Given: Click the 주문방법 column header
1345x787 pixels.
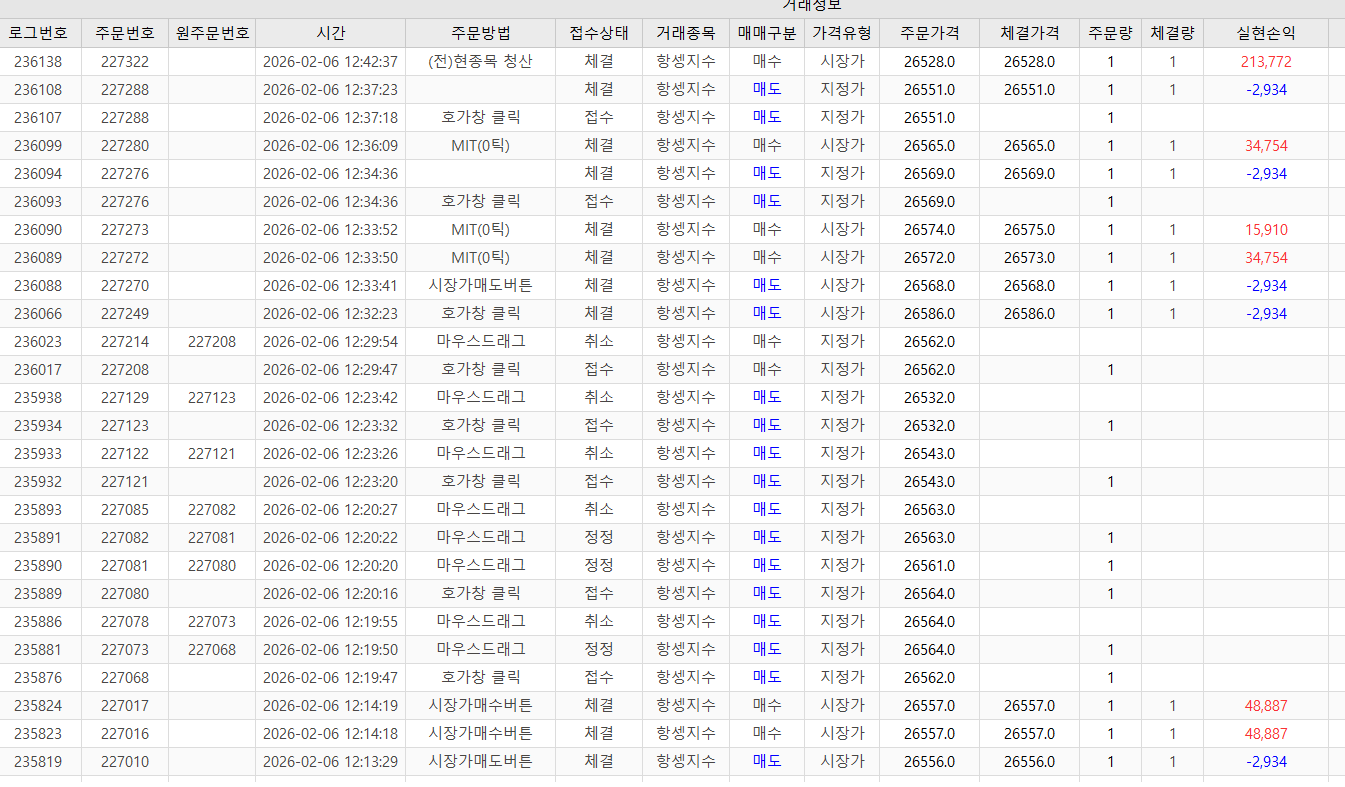Looking at the screenshot, I should [x=480, y=33].
